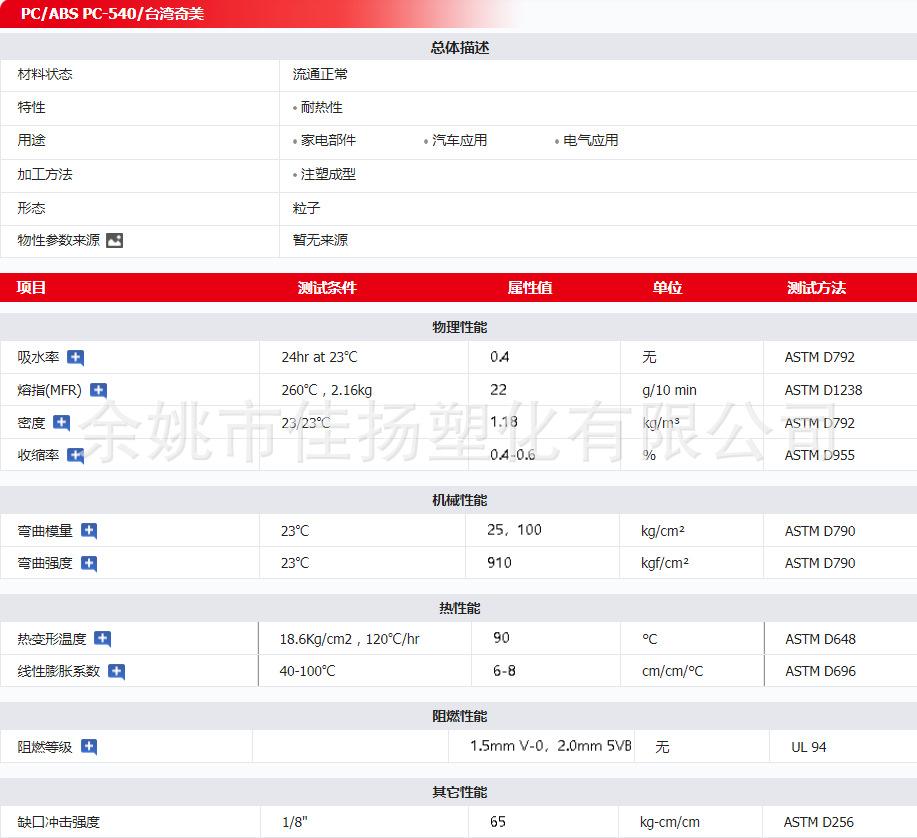Click the expansion coefficient value 6-8
The height and width of the screenshot is (838, 917).
pos(504,671)
